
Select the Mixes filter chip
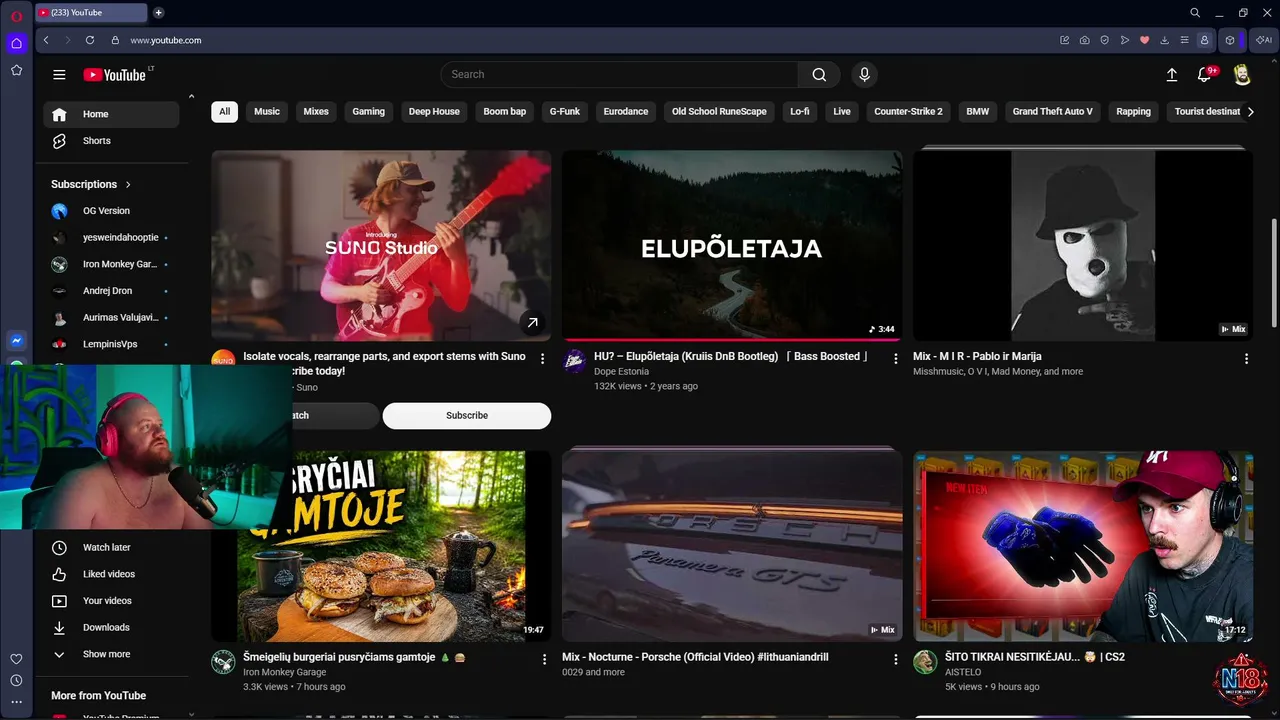point(316,112)
